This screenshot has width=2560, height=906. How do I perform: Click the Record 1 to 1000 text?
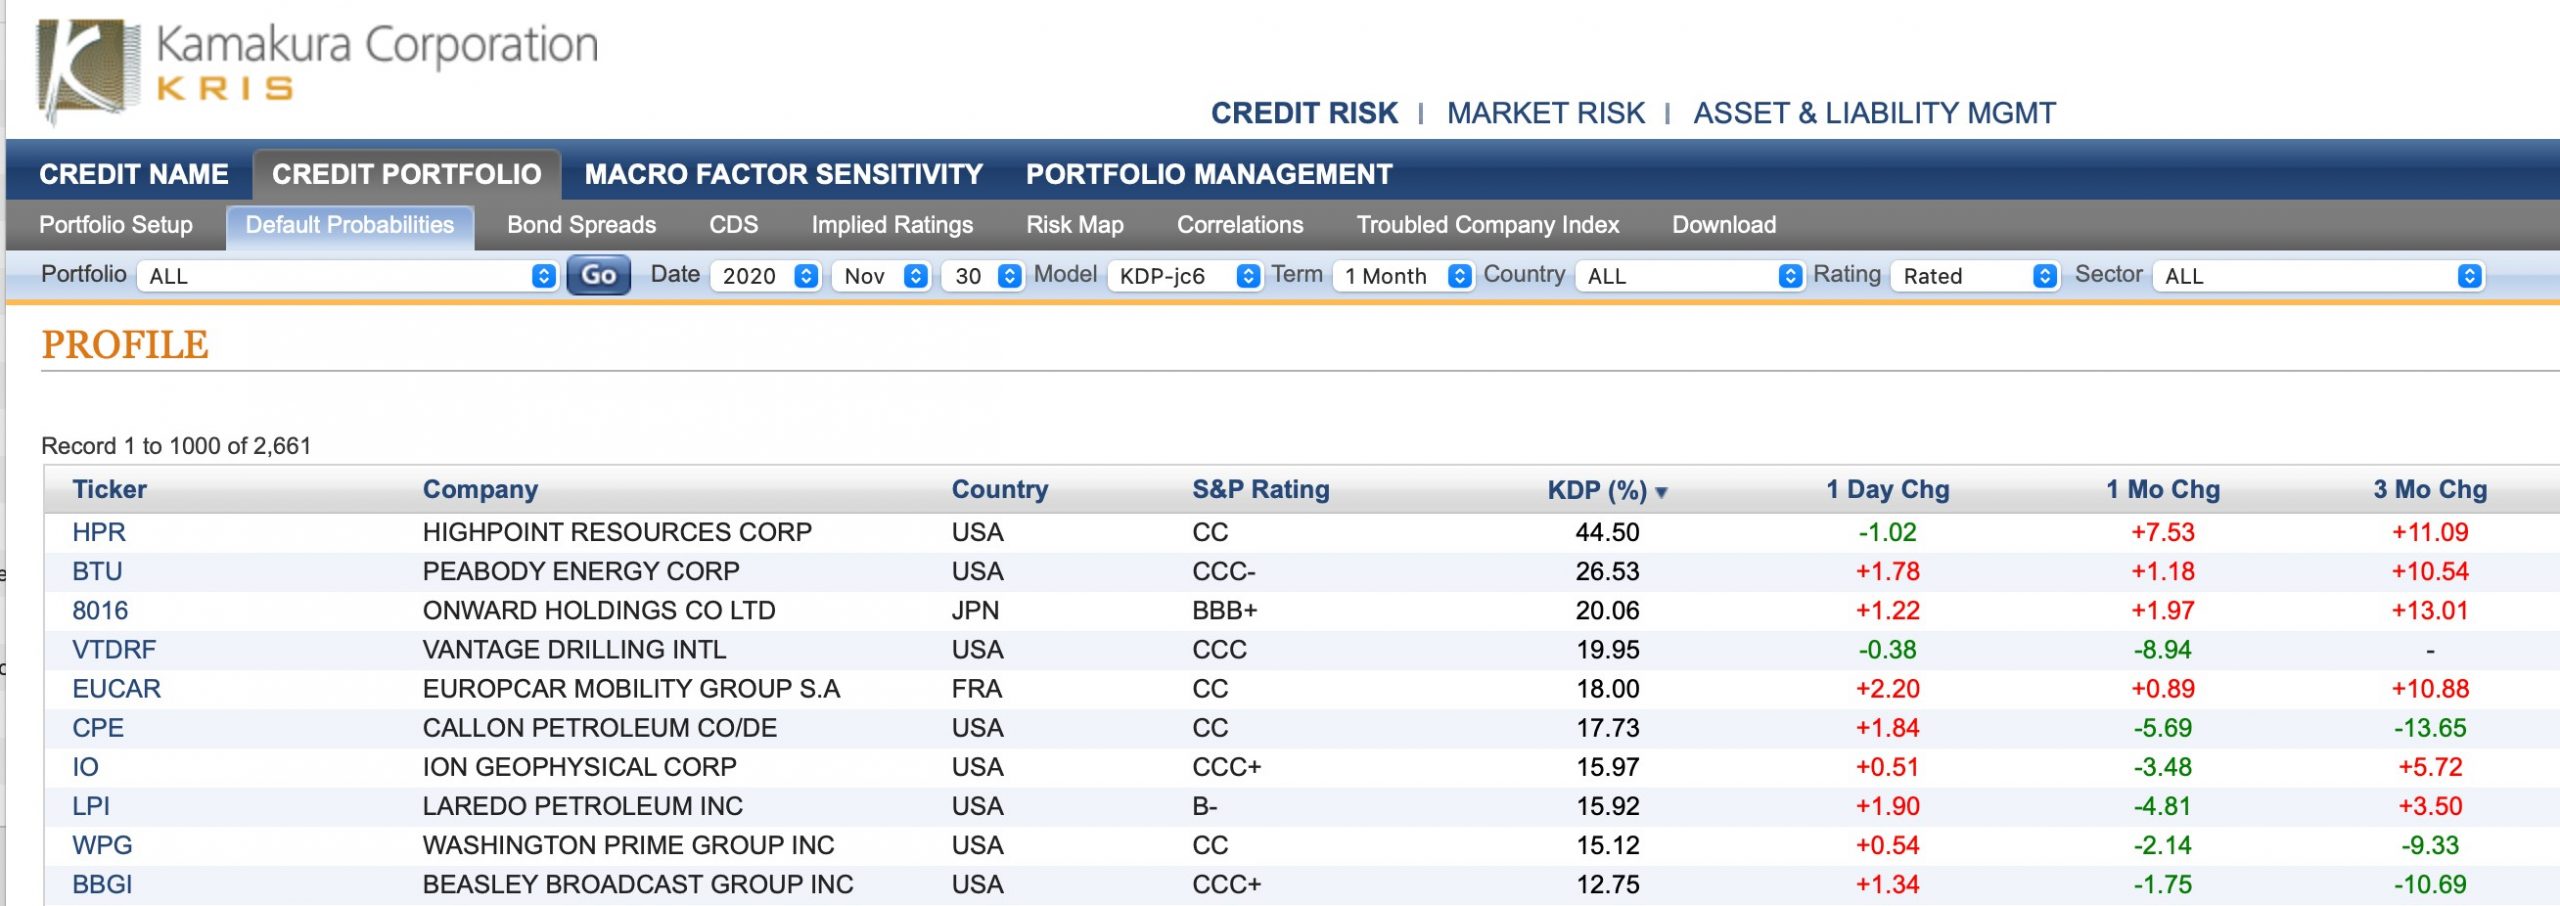[x=176, y=446]
